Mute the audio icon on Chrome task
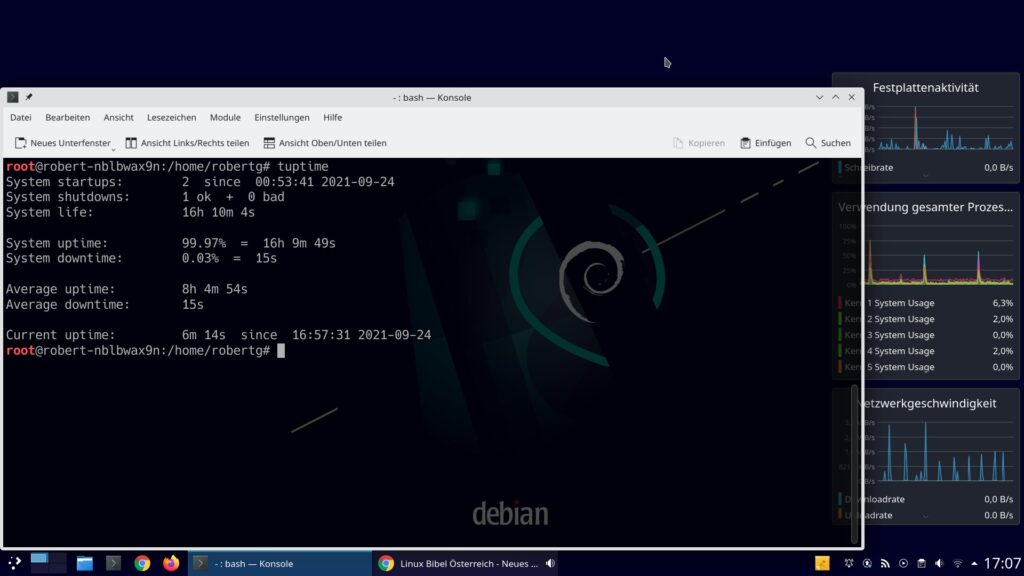Viewport: 1024px width, 576px height. (551, 563)
